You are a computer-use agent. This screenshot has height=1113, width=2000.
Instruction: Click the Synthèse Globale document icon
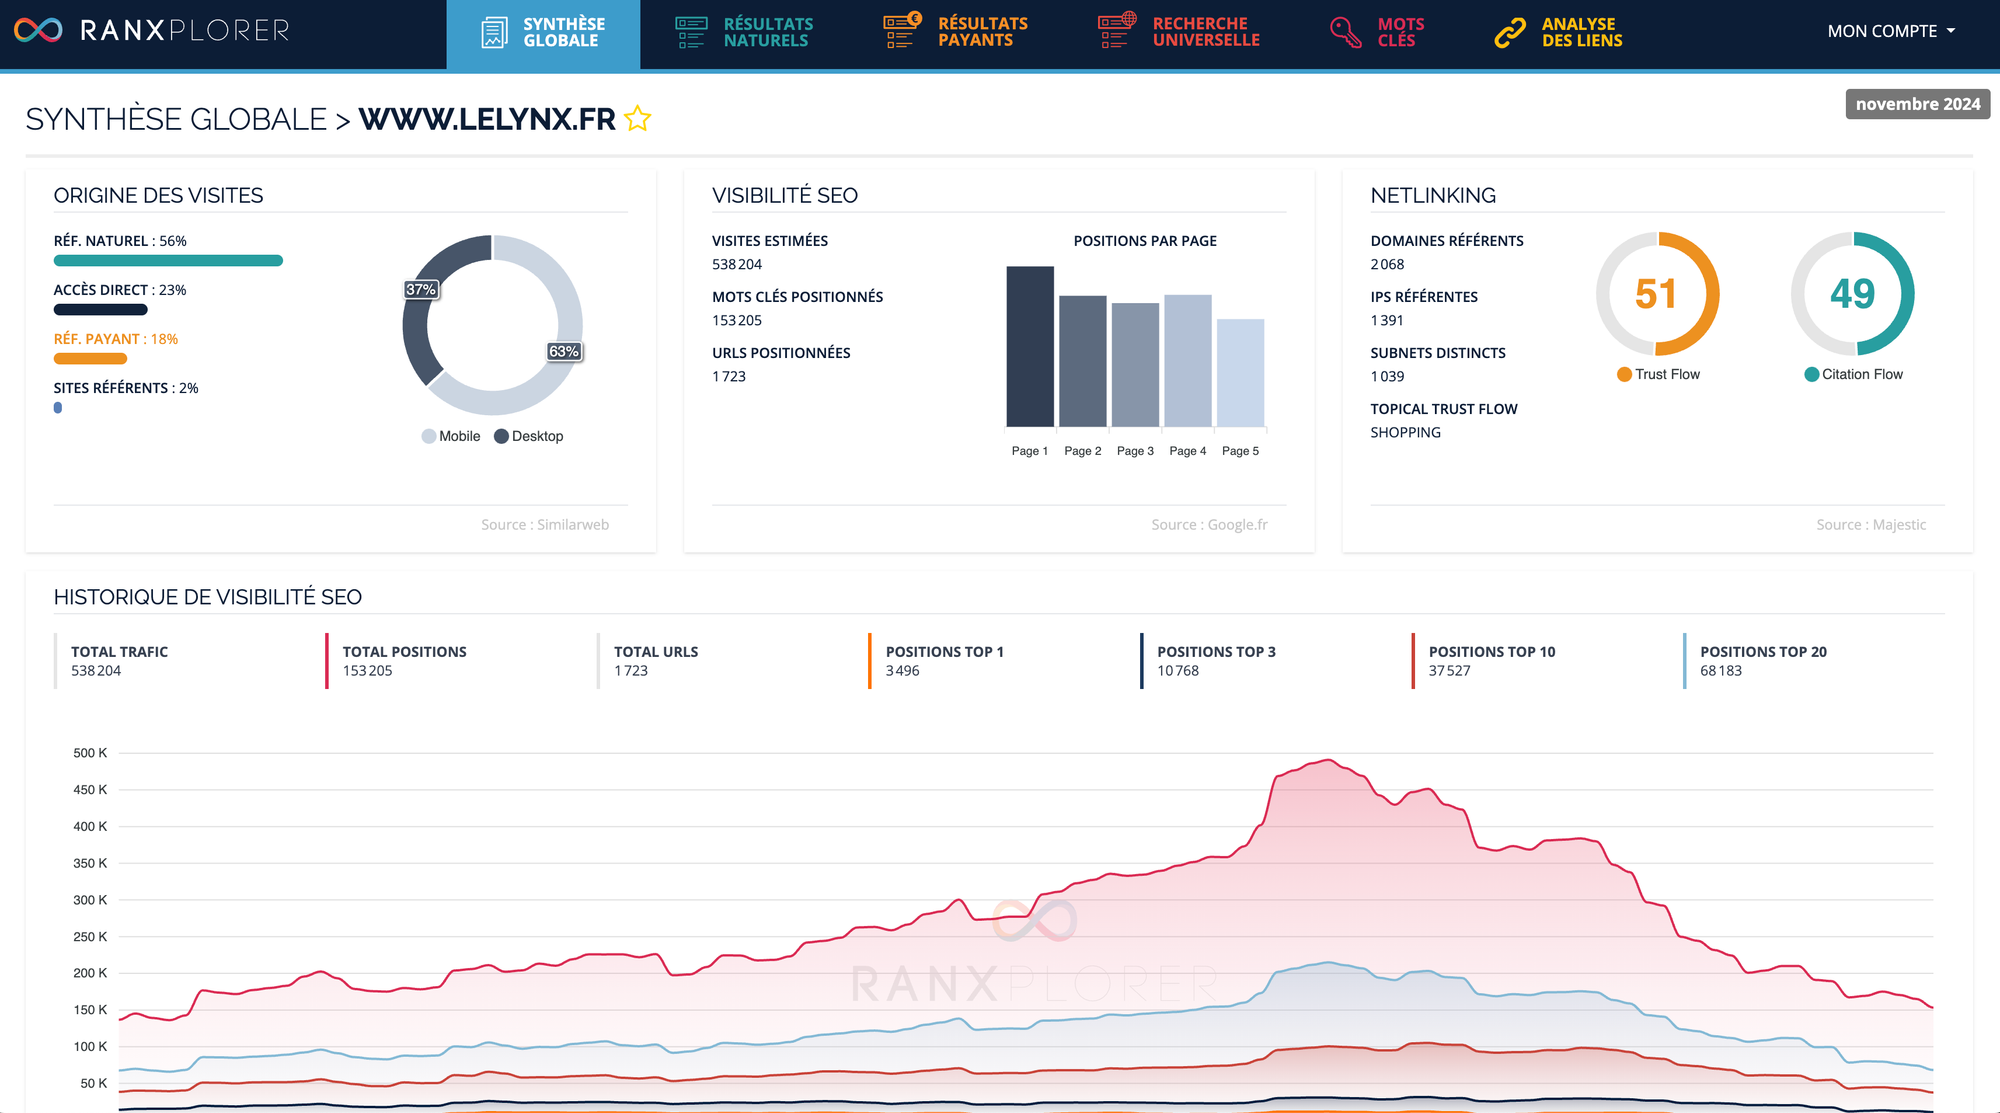[494, 32]
